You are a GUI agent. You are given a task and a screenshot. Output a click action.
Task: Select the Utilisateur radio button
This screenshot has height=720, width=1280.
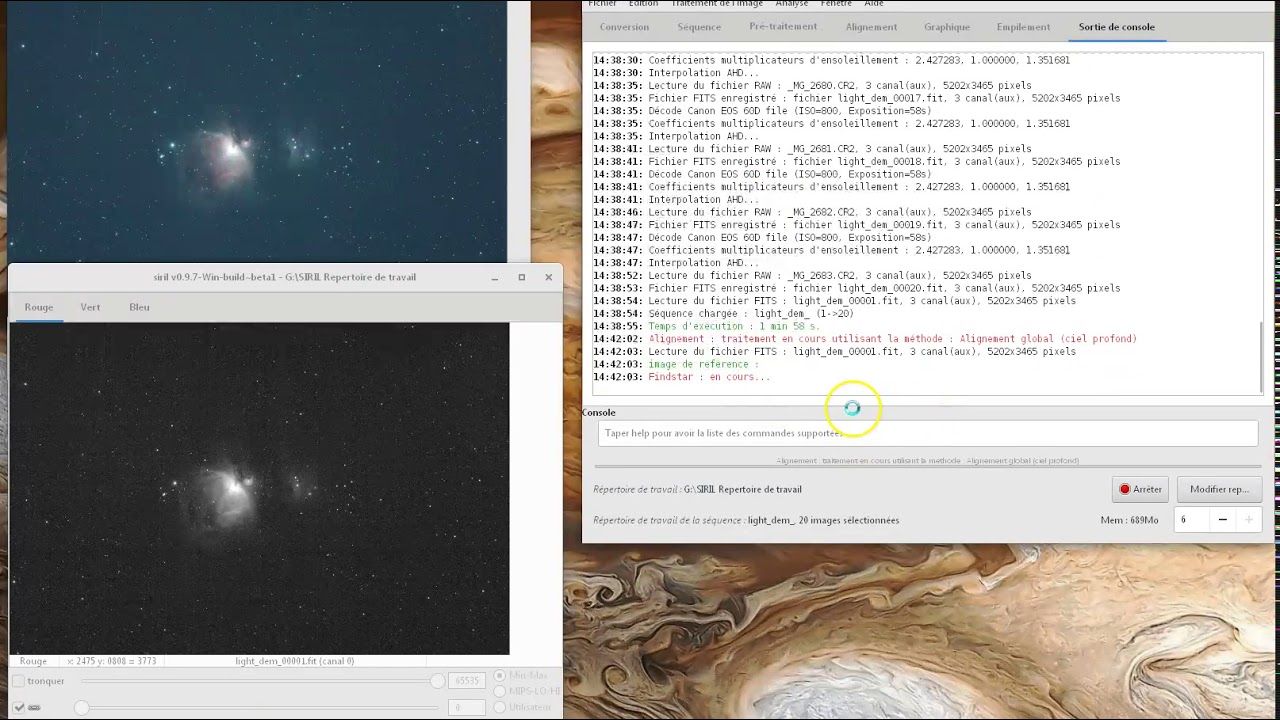[500, 707]
